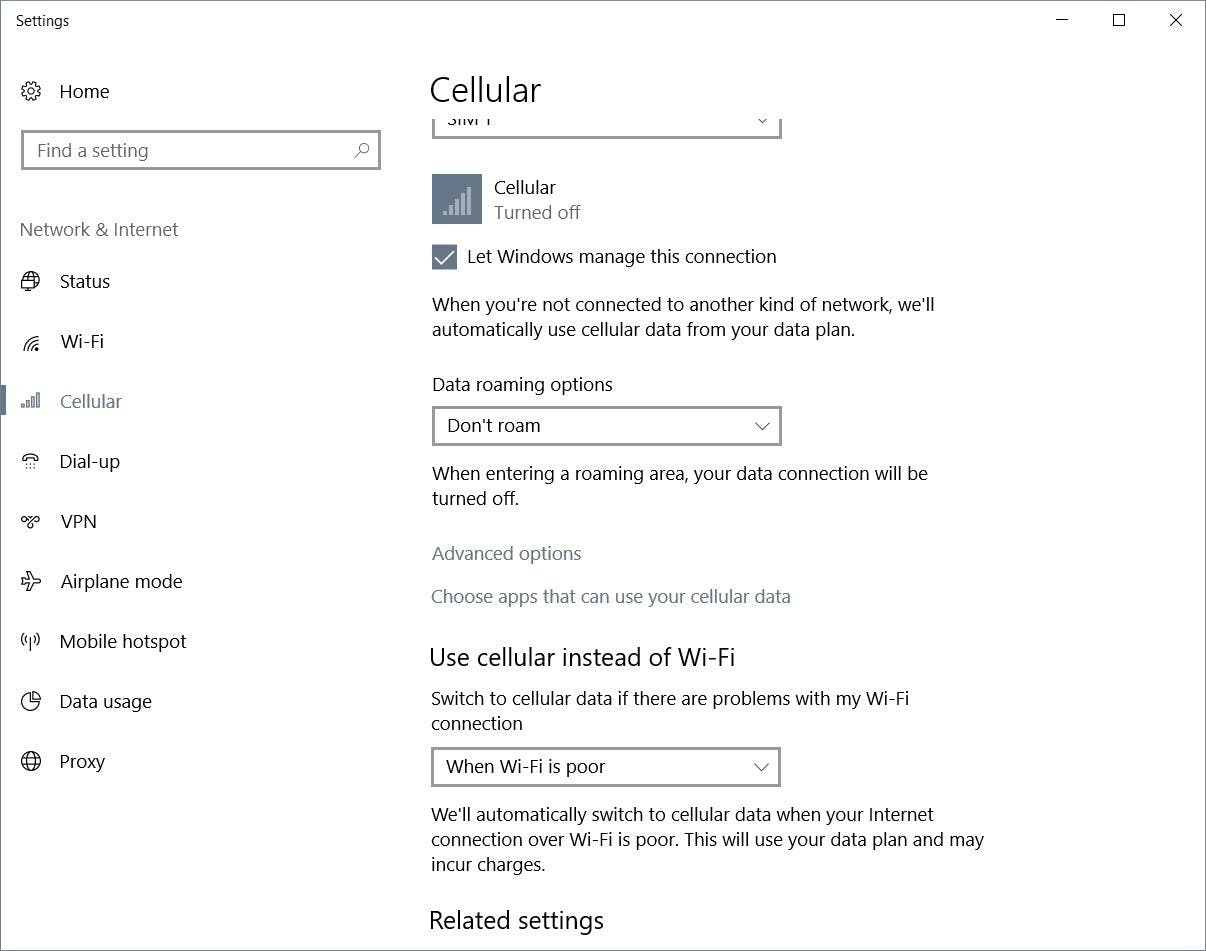Go to Cellular section in sidebar
Screen dimensions: 1206x951
click(x=90, y=401)
